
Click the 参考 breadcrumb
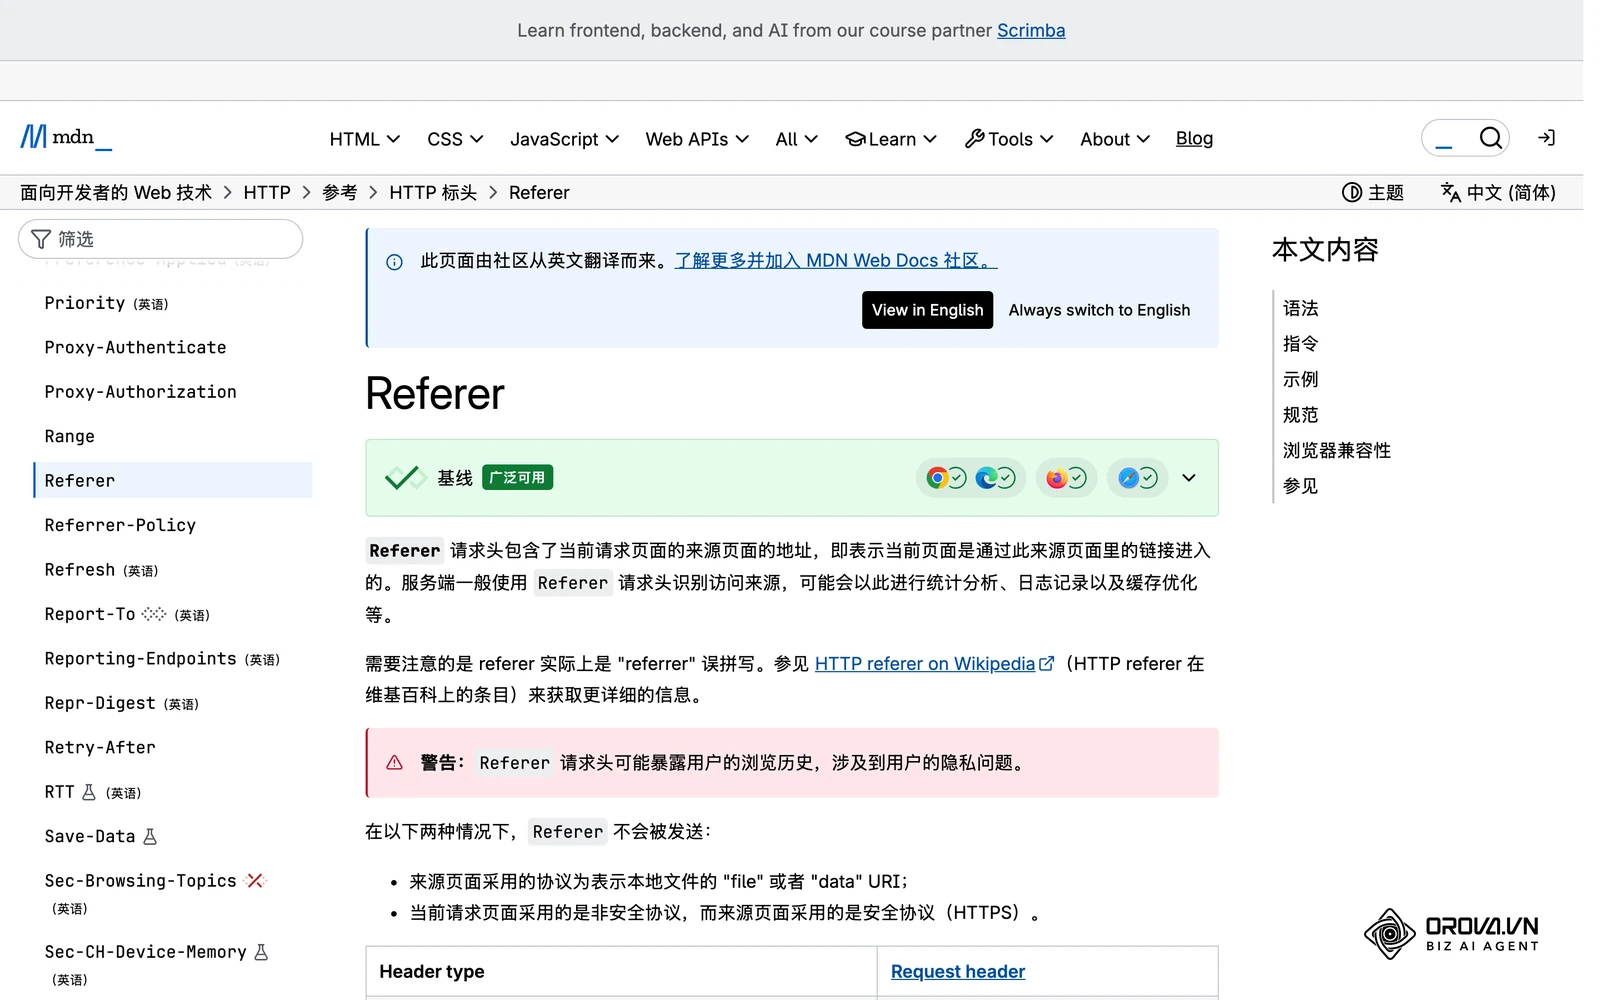340,192
